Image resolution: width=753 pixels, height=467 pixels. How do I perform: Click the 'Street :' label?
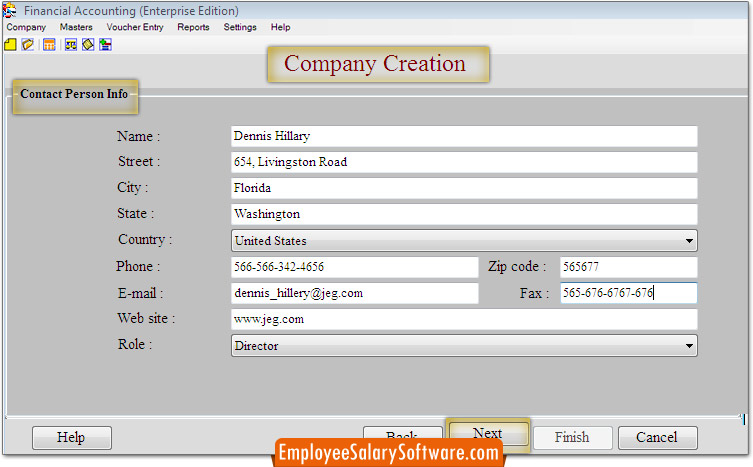(139, 161)
